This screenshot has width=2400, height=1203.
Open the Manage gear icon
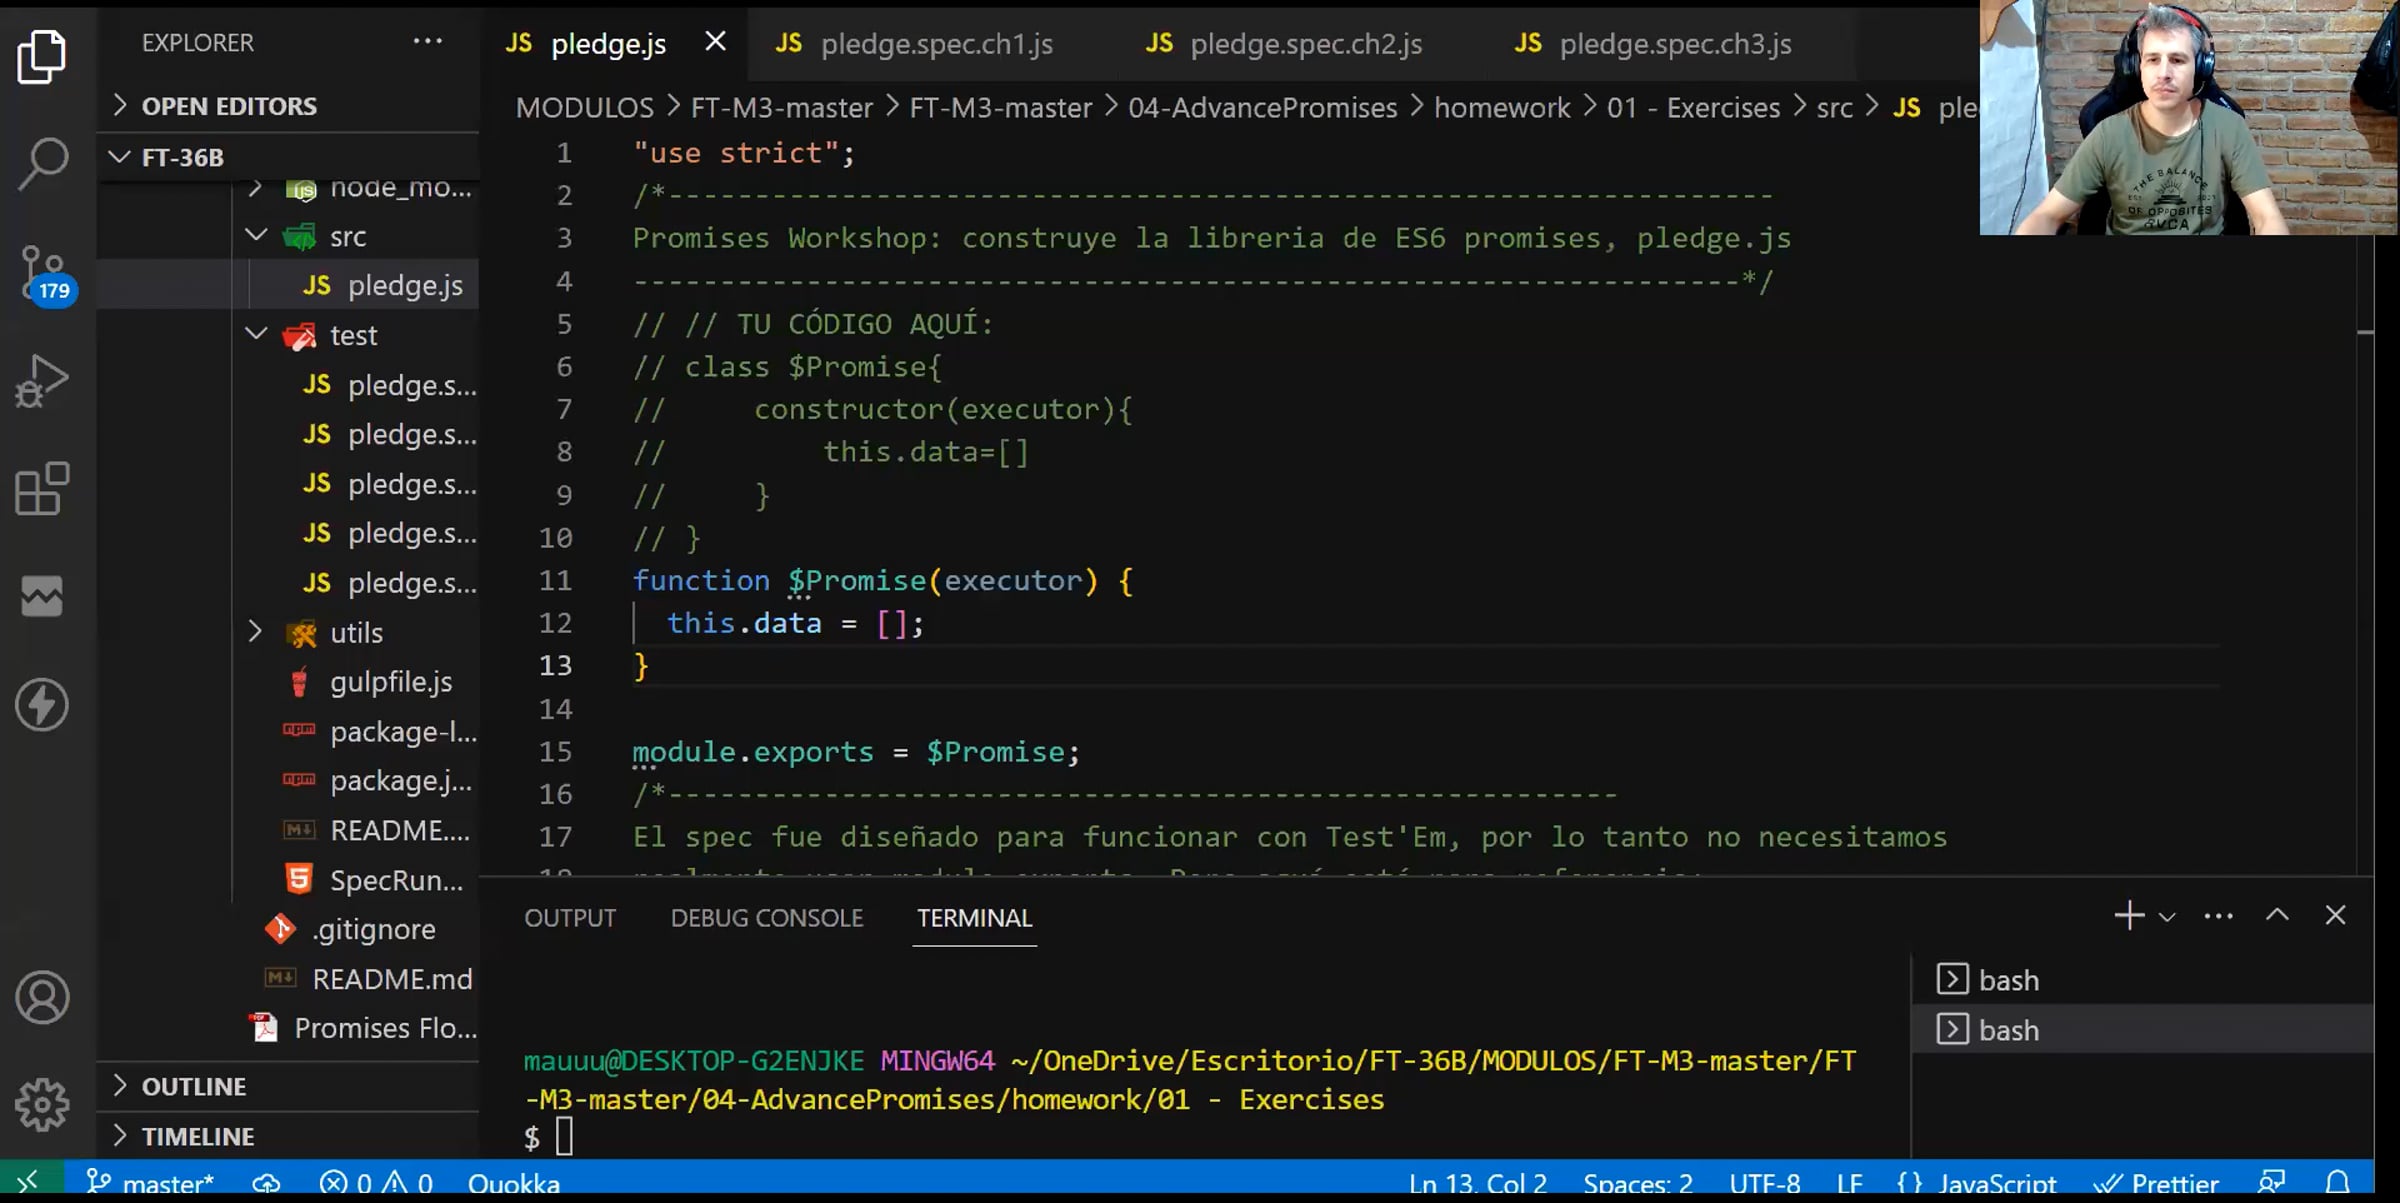tap(42, 1105)
